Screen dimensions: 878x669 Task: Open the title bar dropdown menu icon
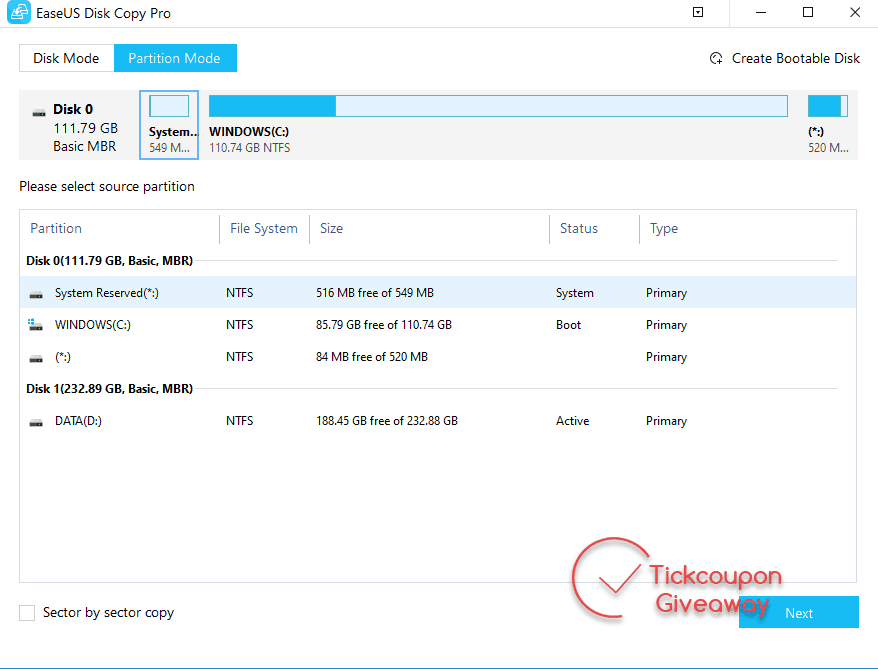point(698,13)
